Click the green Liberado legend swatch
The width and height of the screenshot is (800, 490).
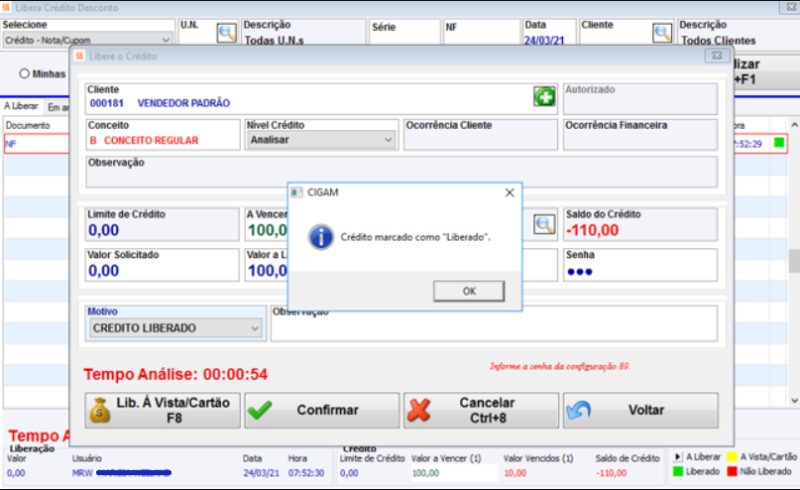coord(678,471)
